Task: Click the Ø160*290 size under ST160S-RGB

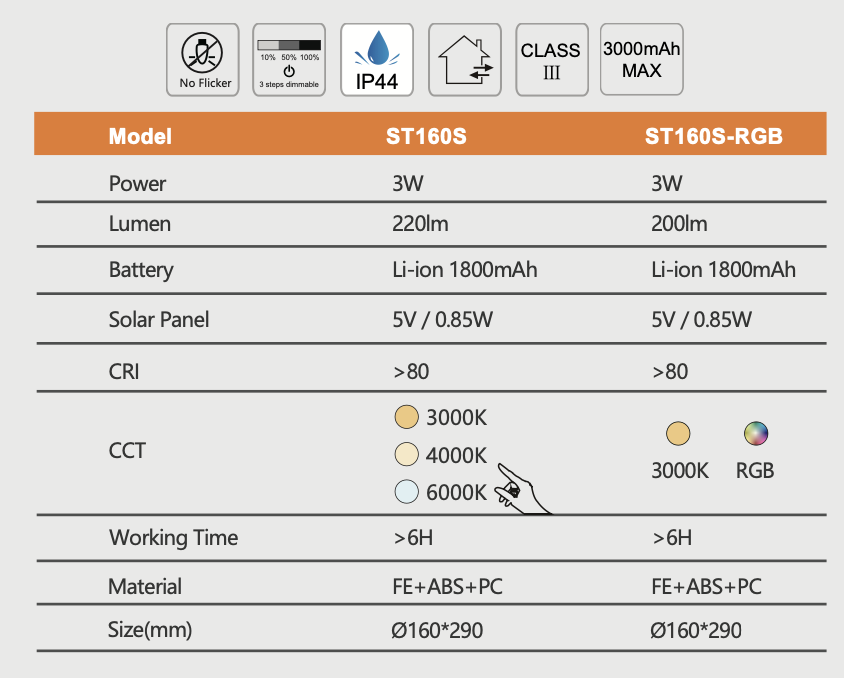Action: coord(695,630)
